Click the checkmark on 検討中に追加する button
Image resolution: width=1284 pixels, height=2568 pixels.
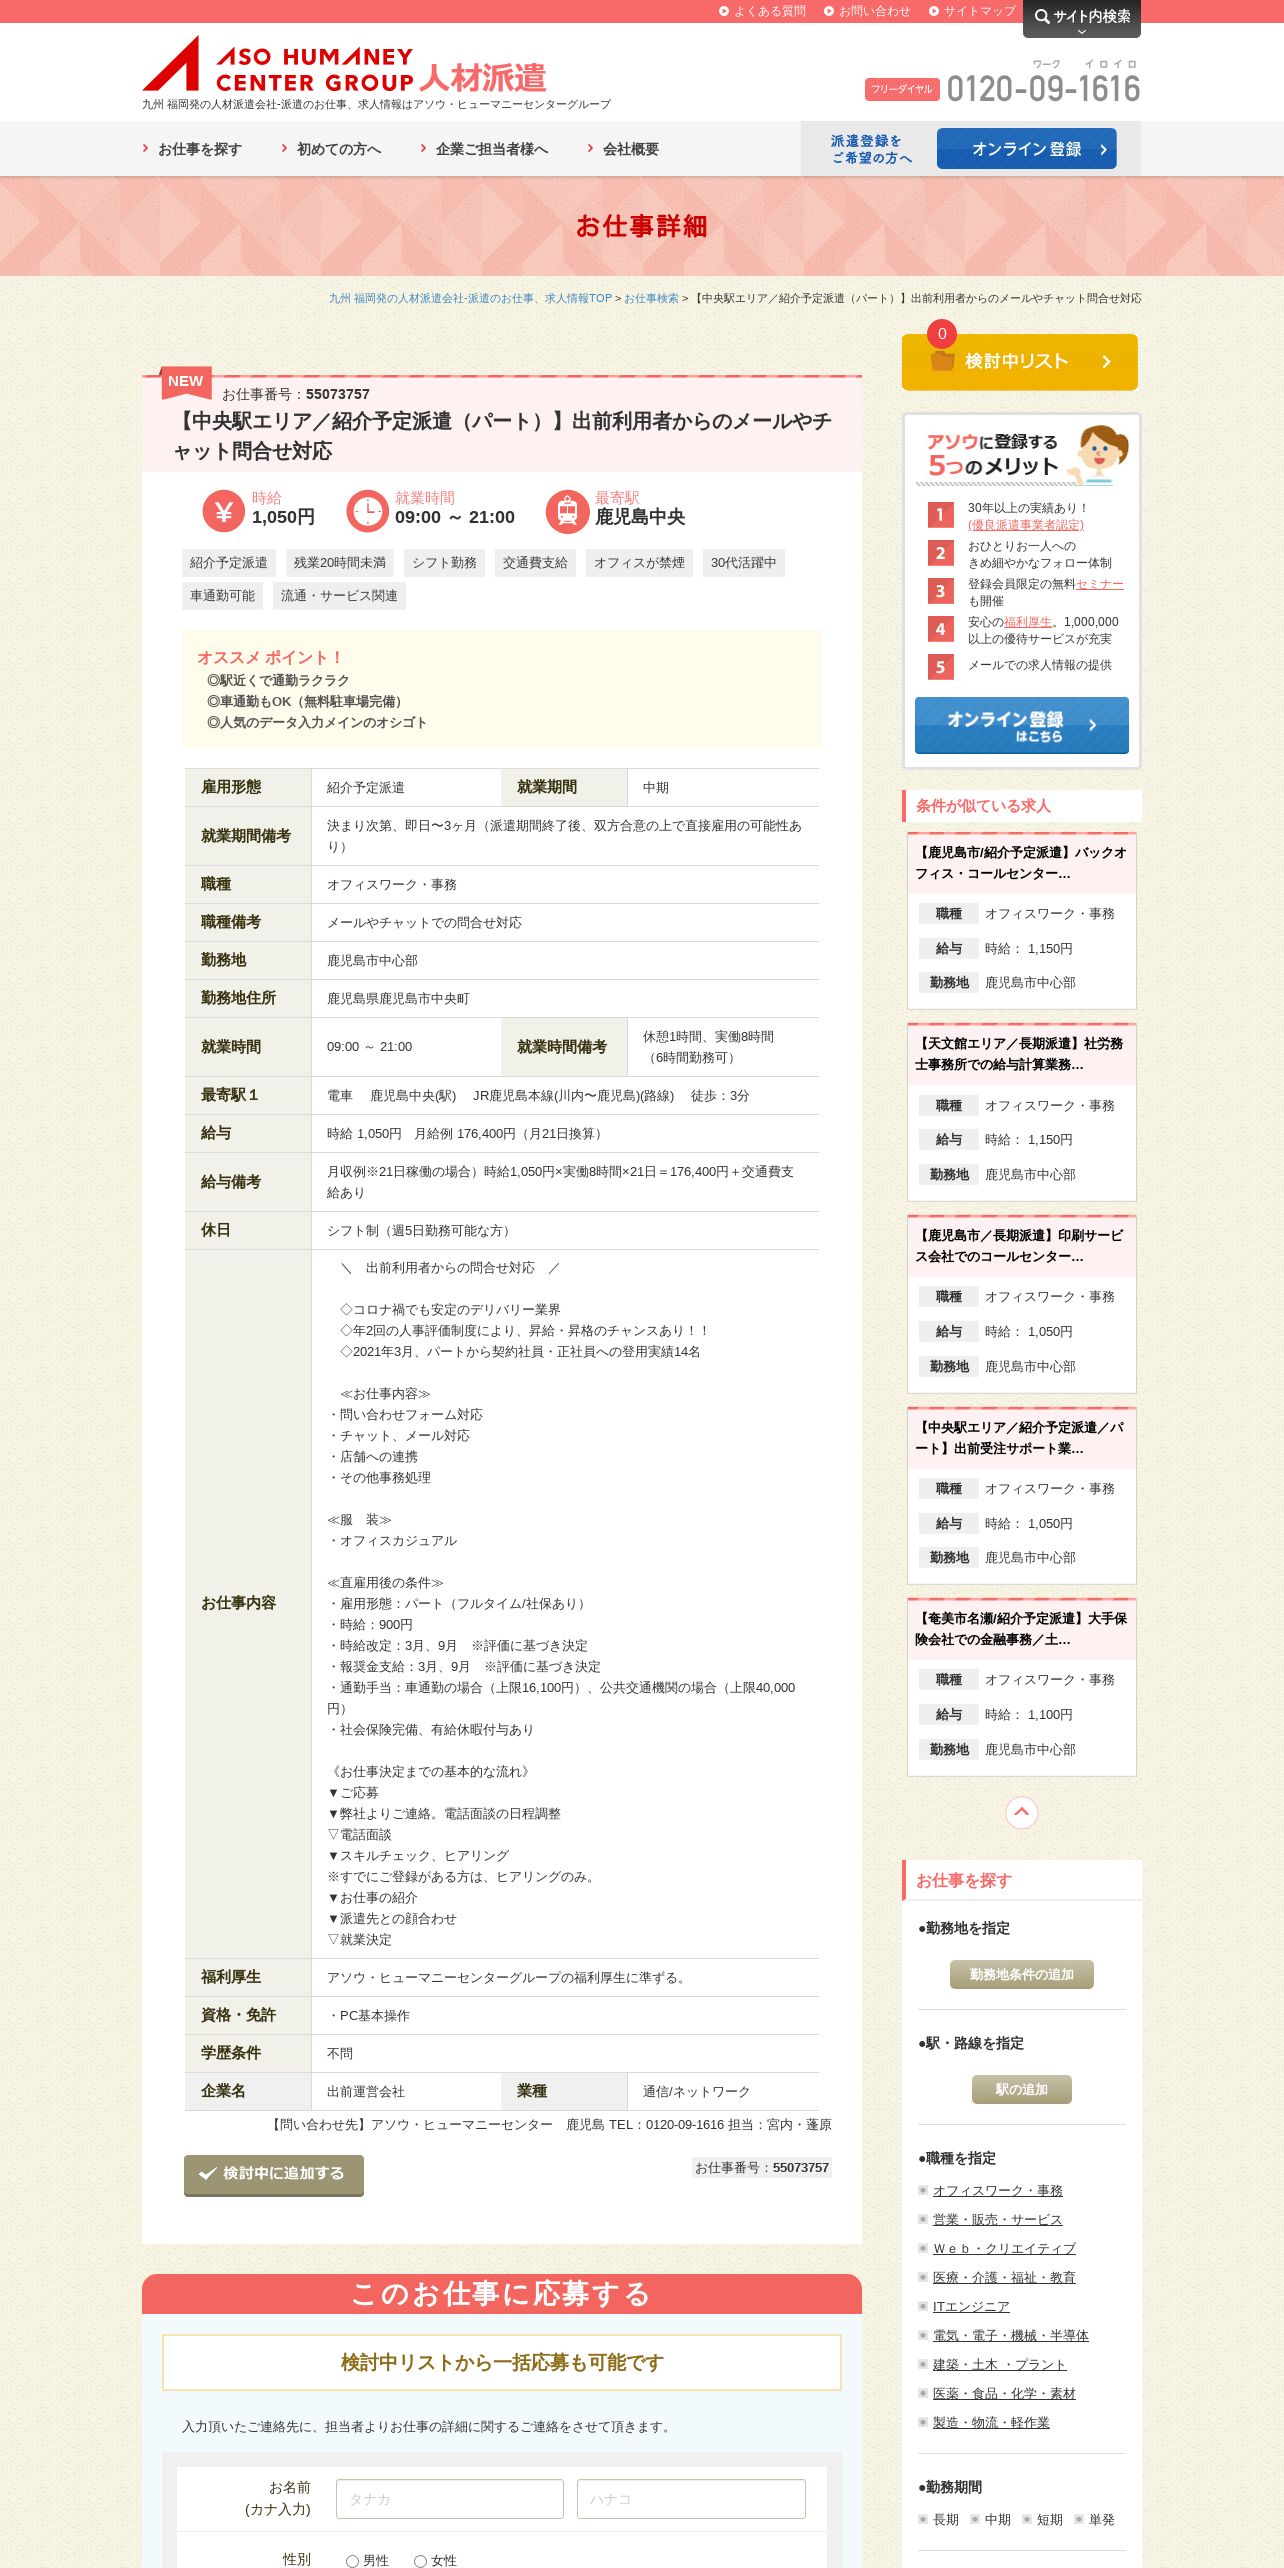click(x=208, y=2173)
